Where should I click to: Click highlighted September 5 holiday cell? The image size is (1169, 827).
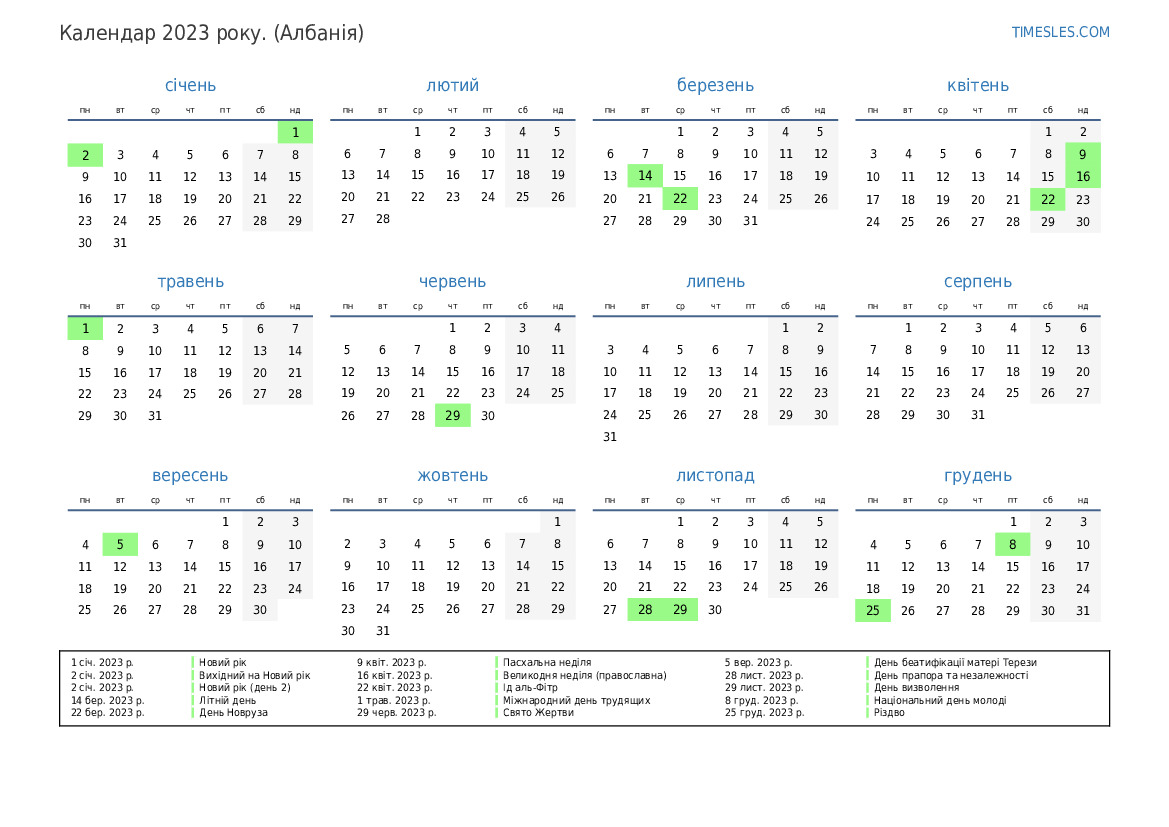point(120,544)
